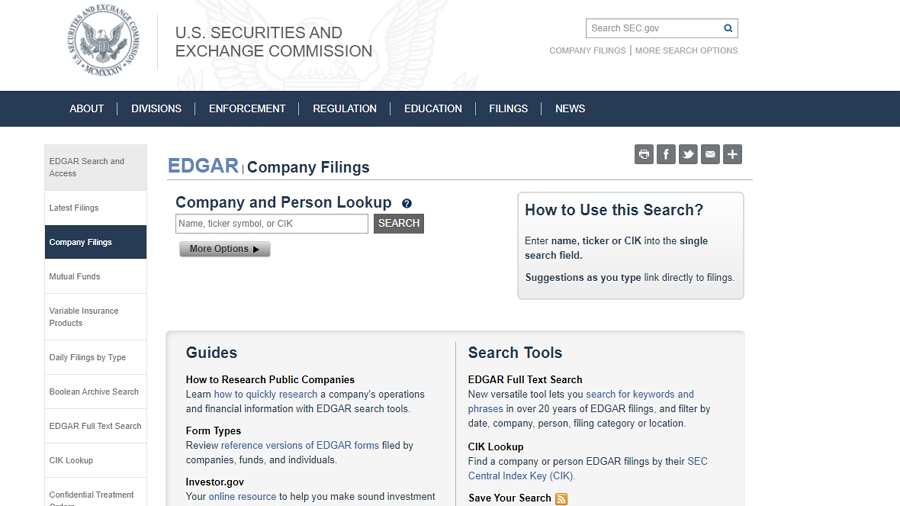This screenshot has height=506, width=900.
Task: Click the SEC seal logo
Action: click(103, 40)
